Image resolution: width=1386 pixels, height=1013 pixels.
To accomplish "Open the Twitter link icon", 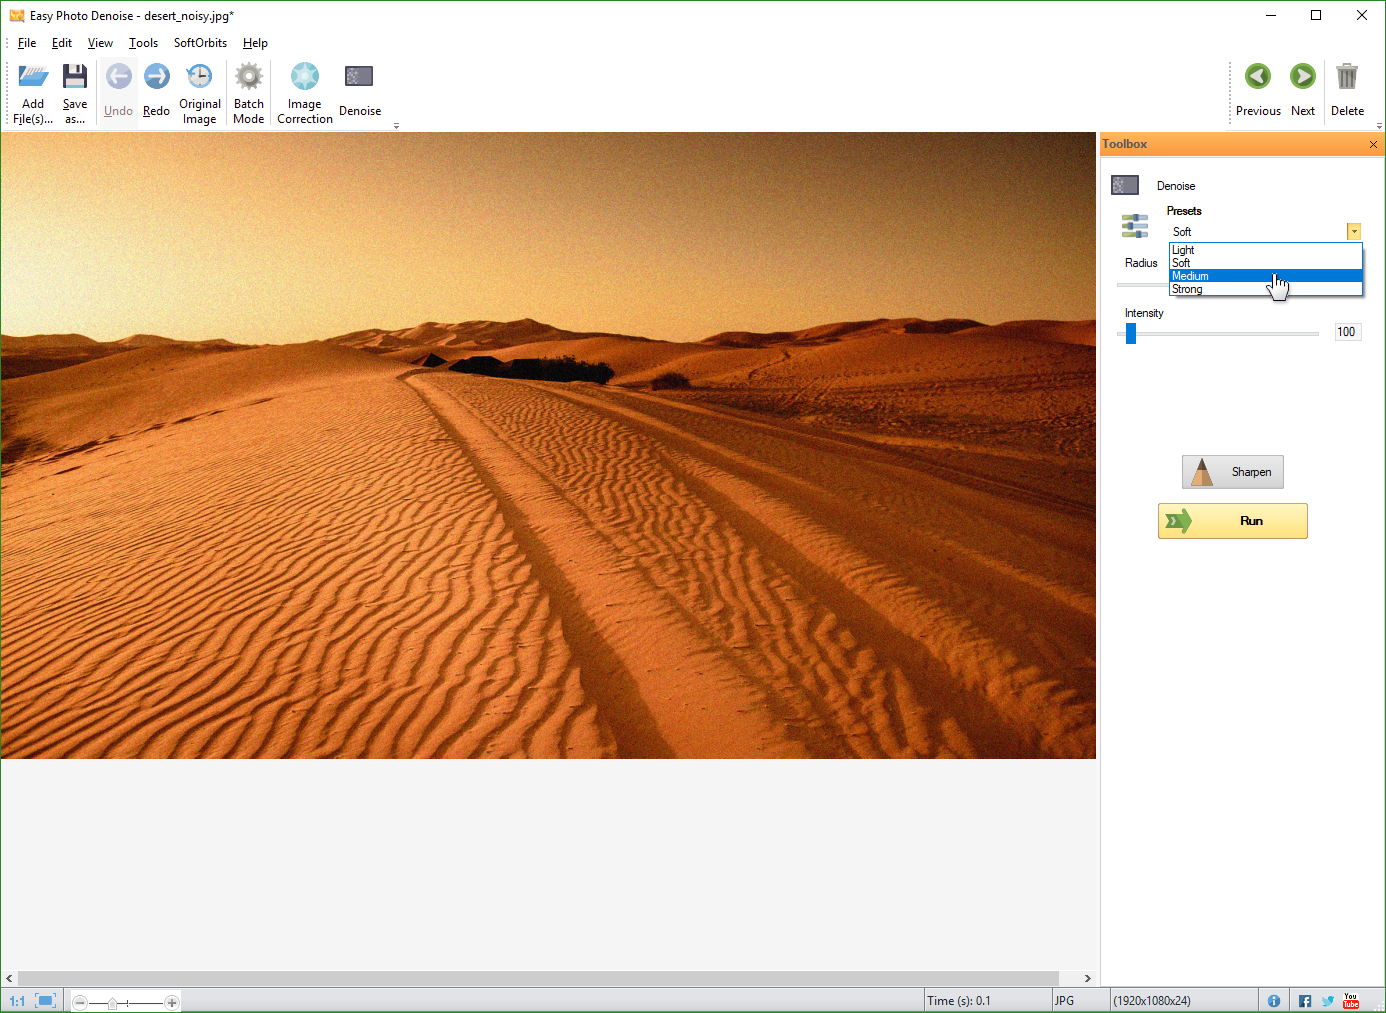I will click(x=1328, y=1001).
